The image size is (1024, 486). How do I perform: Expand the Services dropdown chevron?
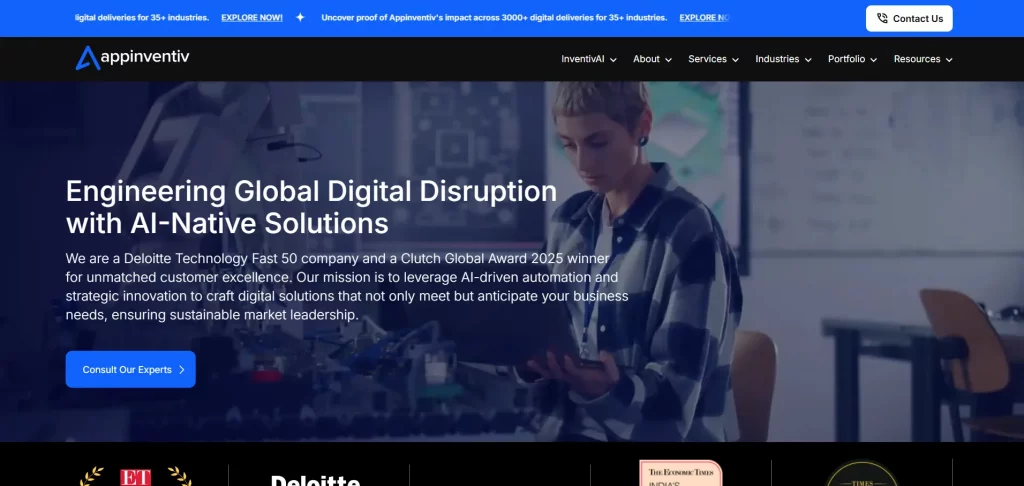[735, 60]
